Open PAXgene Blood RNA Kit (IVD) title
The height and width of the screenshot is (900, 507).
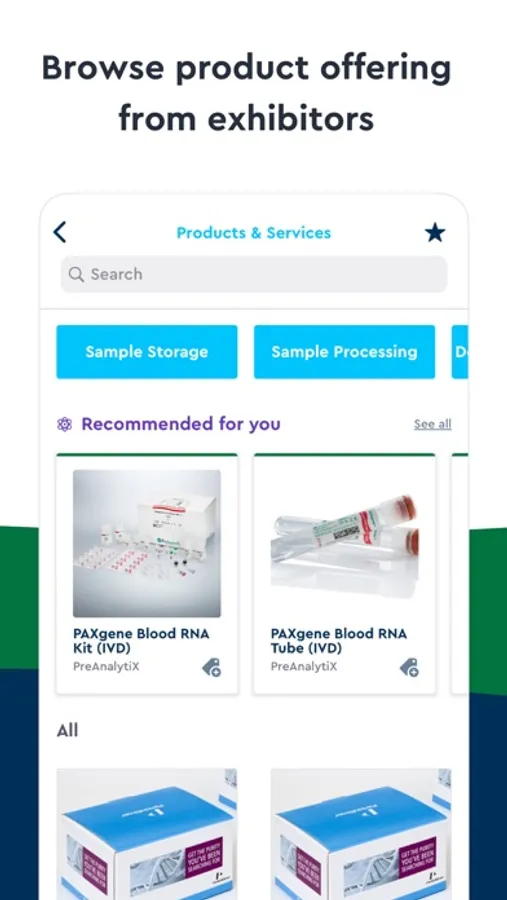pyautogui.click(x=141, y=641)
